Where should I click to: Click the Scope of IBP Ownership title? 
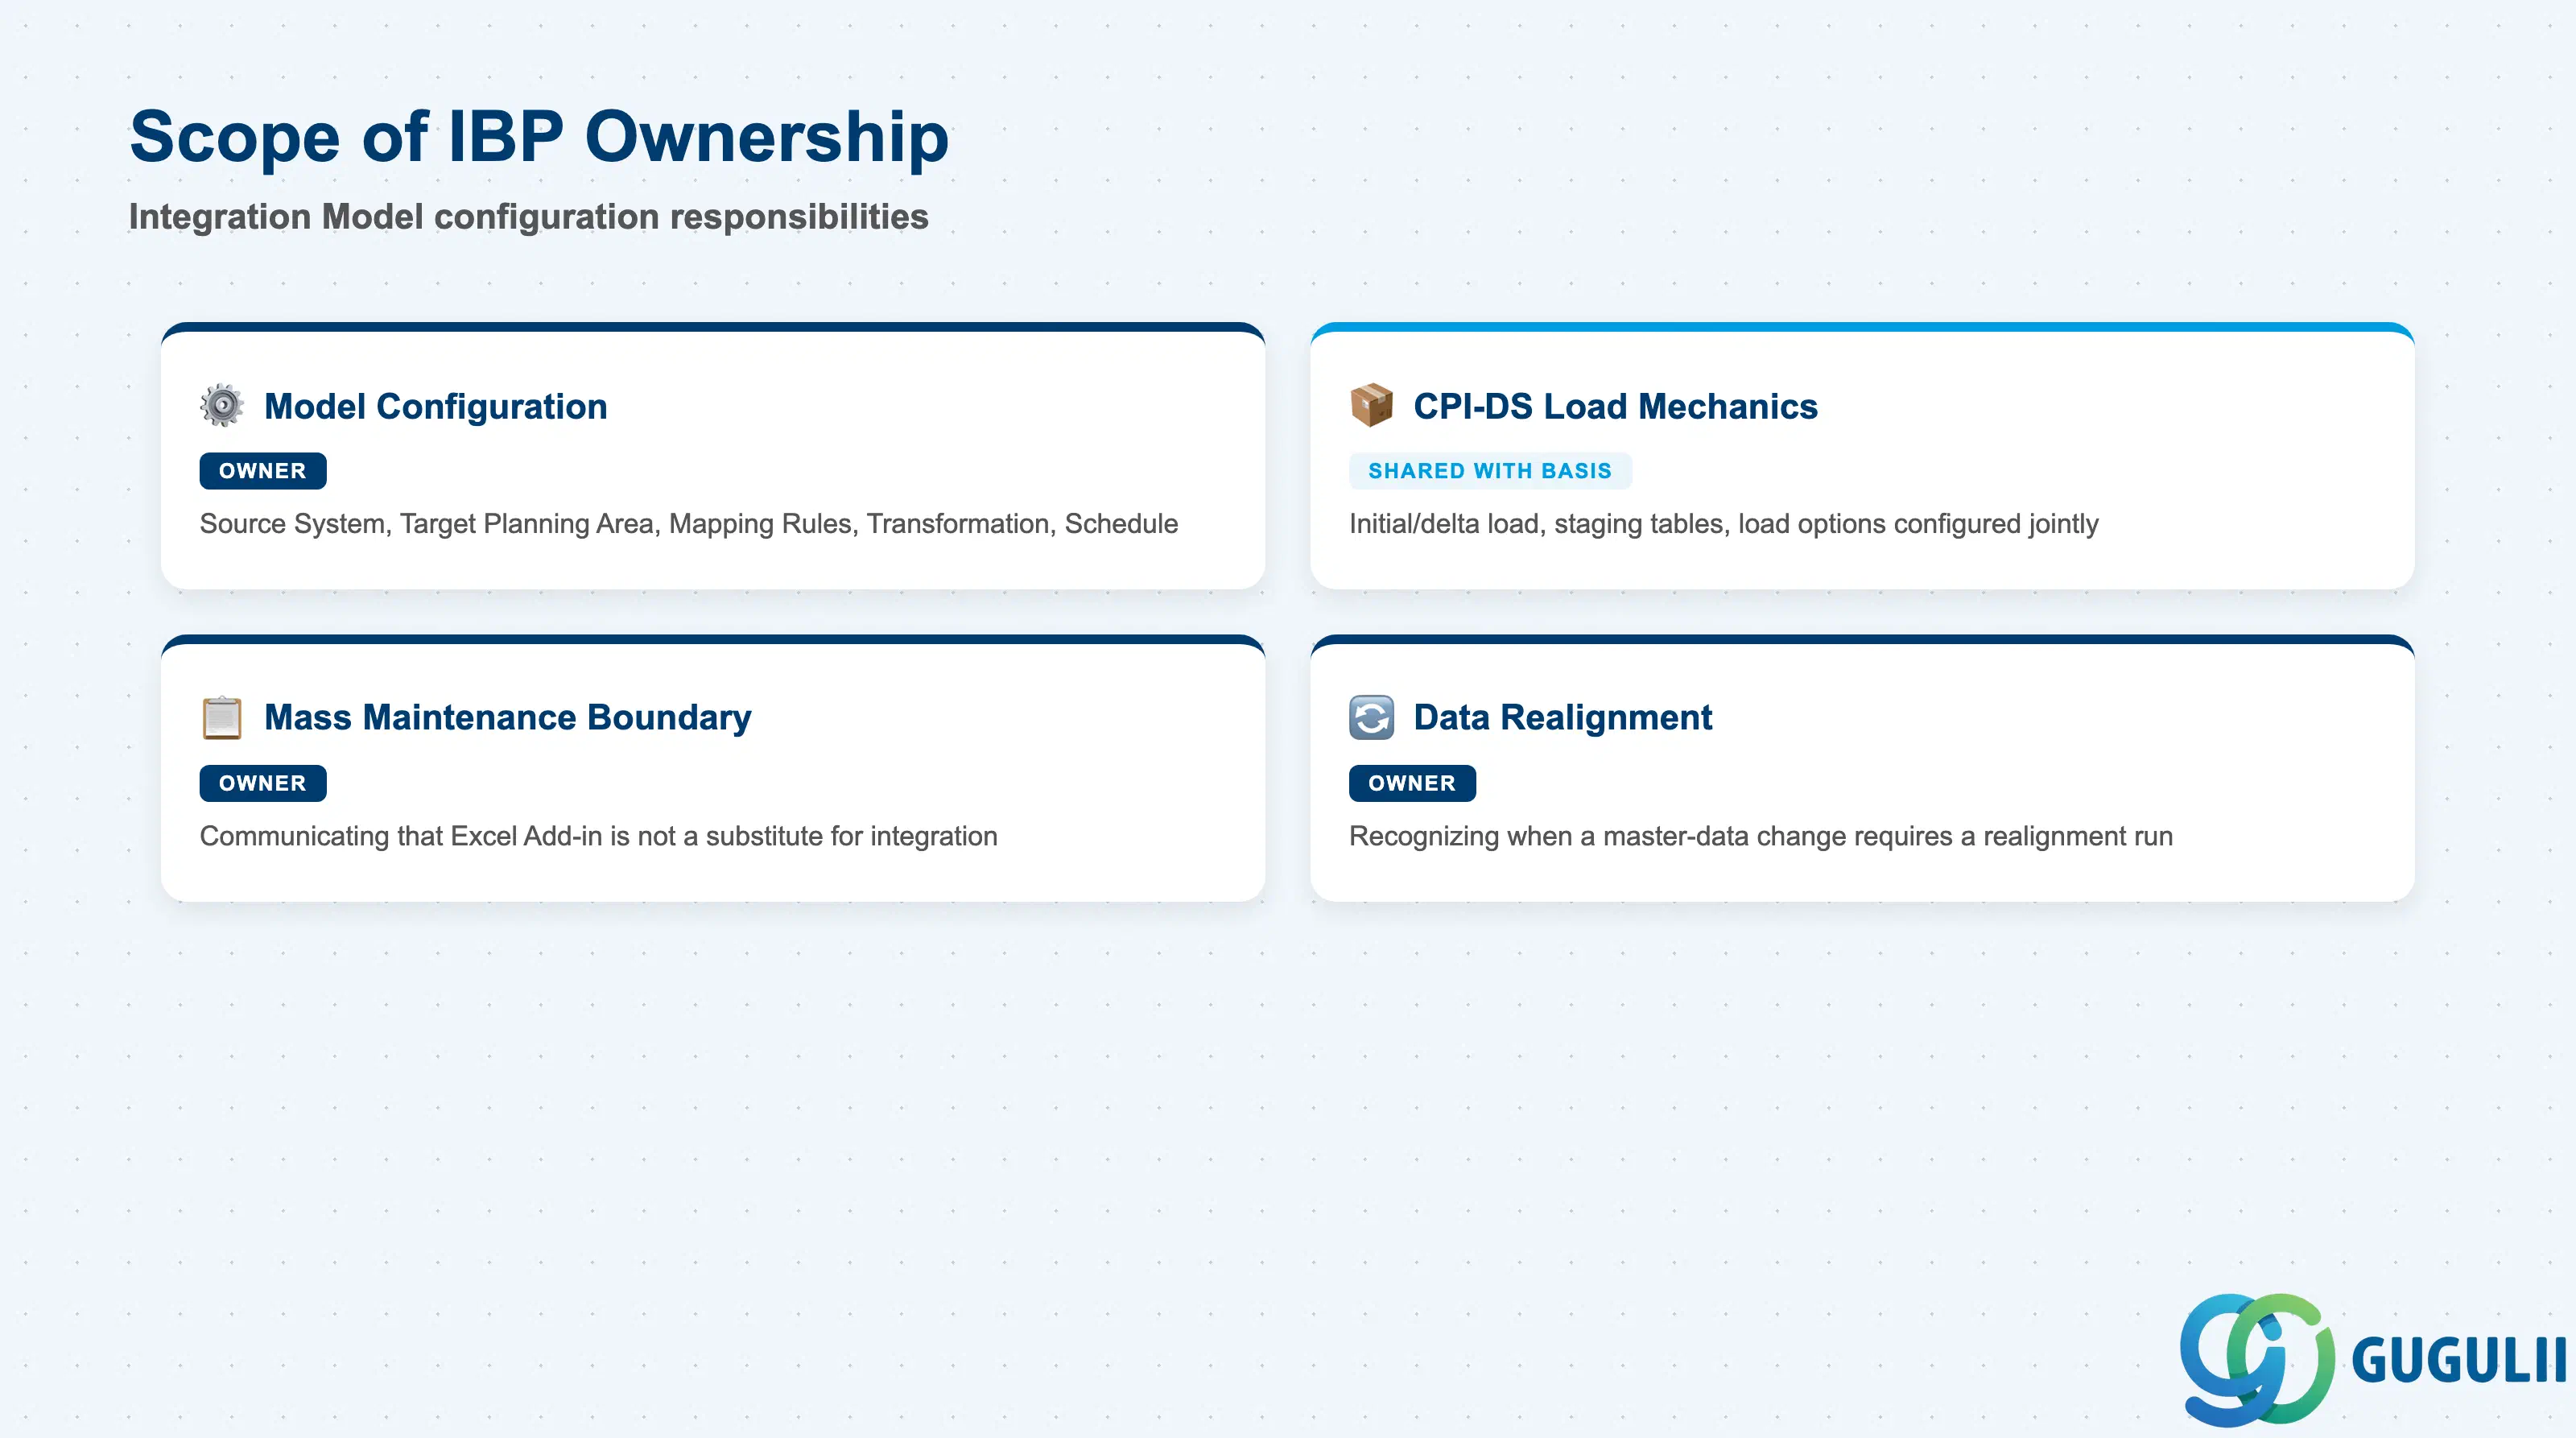pyautogui.click(x=539, y=136)
